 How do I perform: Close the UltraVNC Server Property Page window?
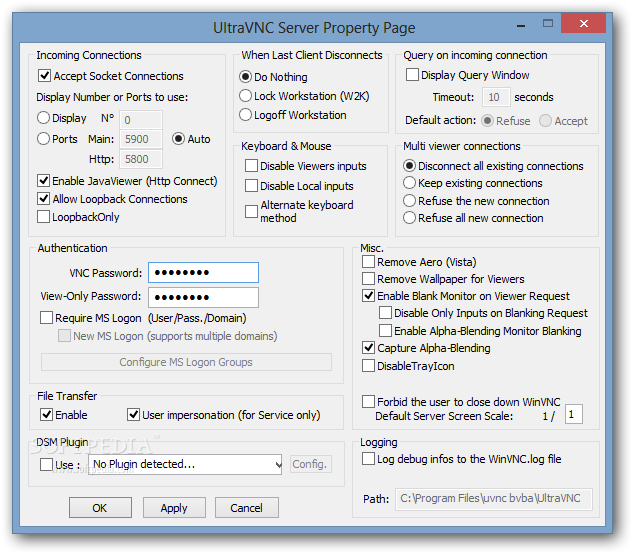pyautogui.click(x=583, y=23)
